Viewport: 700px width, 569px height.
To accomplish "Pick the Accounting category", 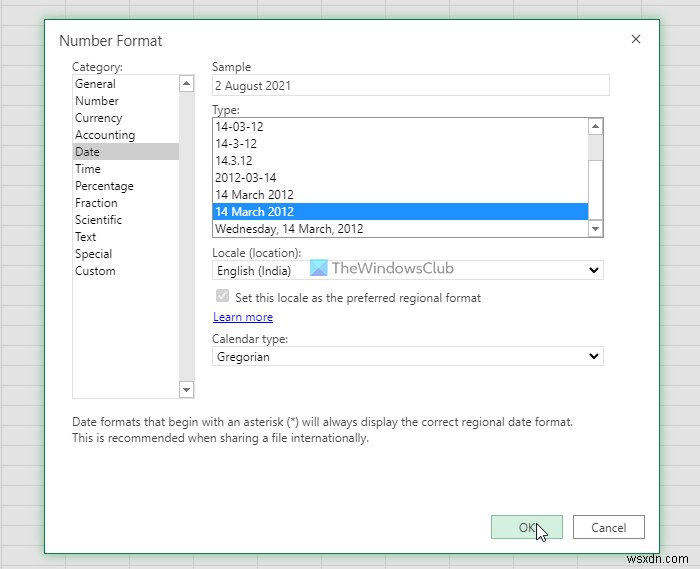I will coord(125,135).
